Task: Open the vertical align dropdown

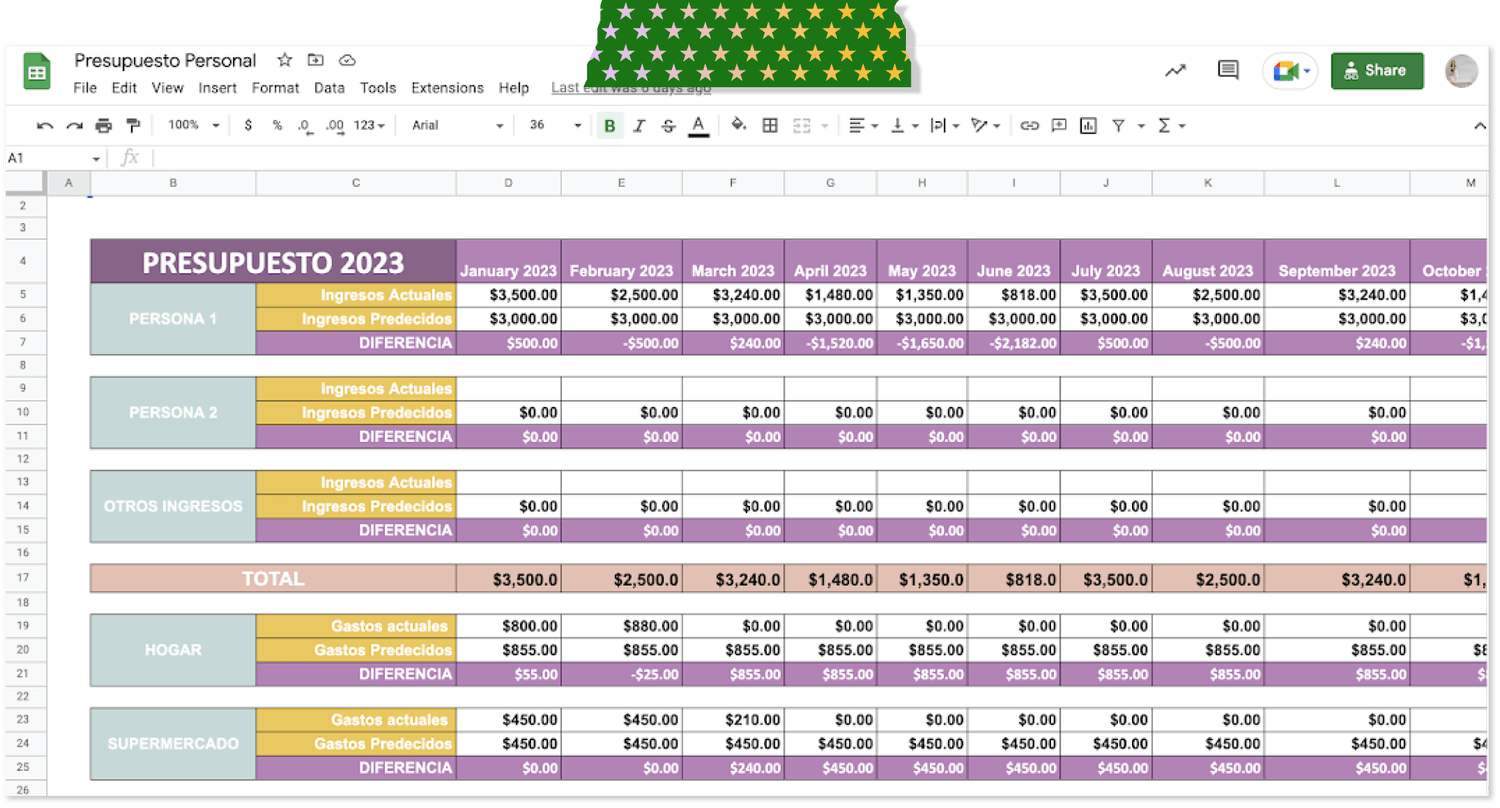Action: tap(903, 126)
